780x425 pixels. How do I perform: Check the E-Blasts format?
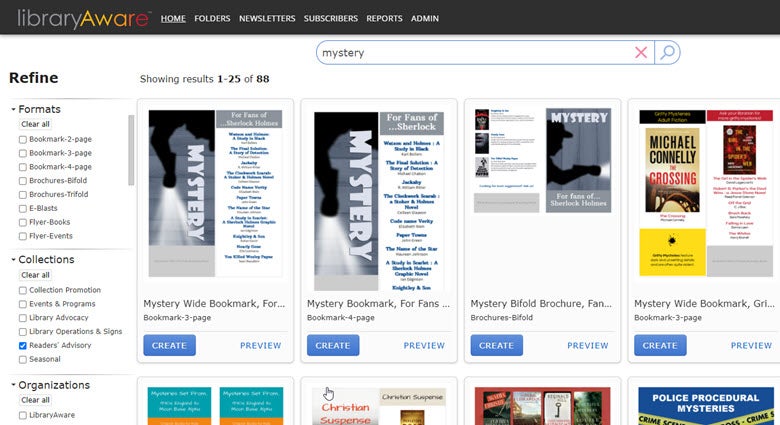click(23, 209)
